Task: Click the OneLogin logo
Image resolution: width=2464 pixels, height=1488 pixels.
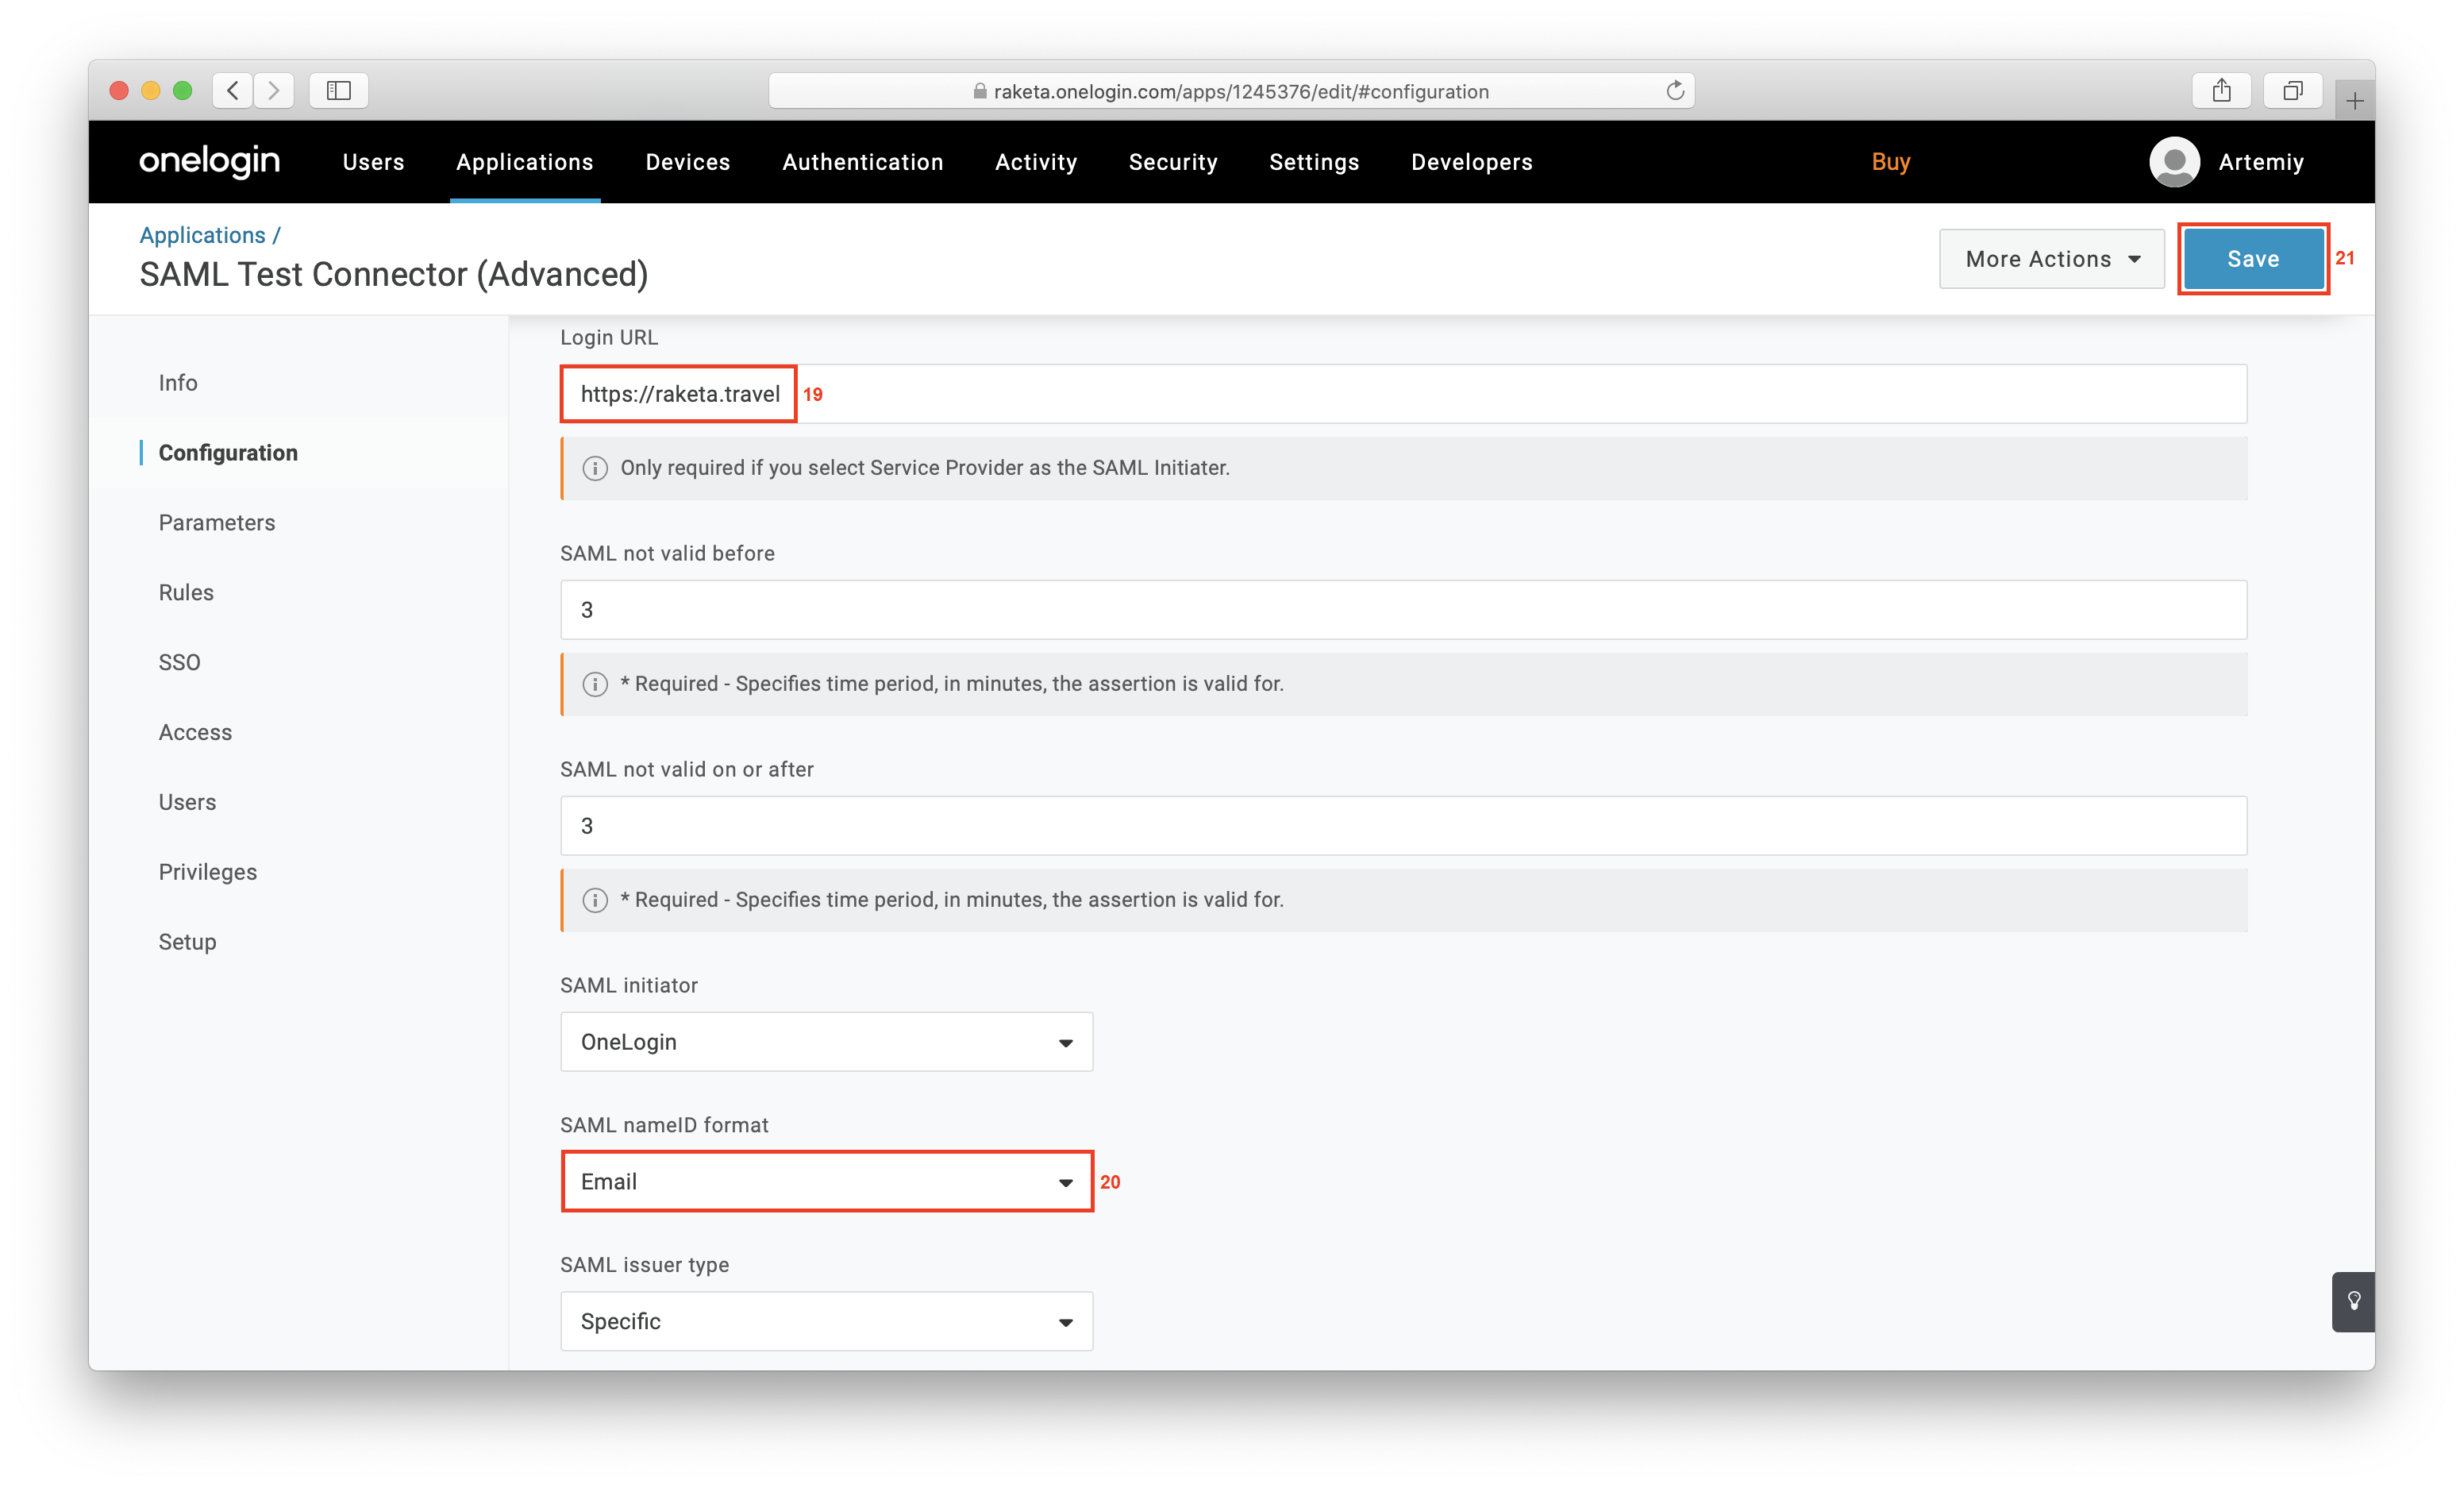Action: (x=209, y=161)
